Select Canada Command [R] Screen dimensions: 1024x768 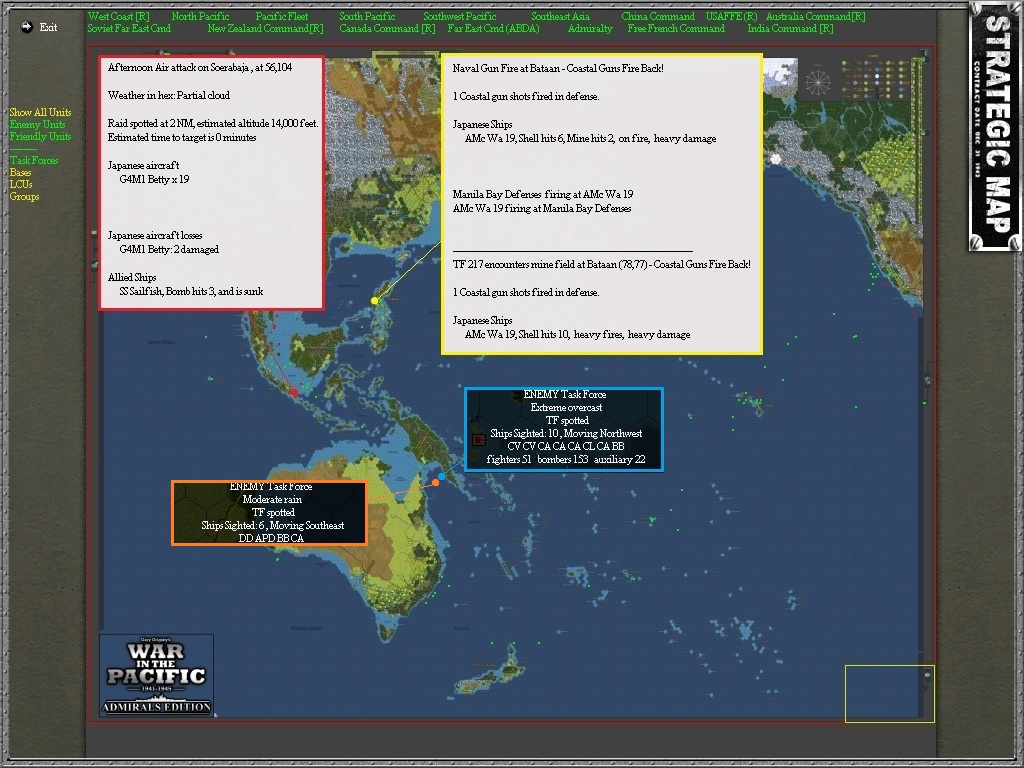click(x=387, y=28)
